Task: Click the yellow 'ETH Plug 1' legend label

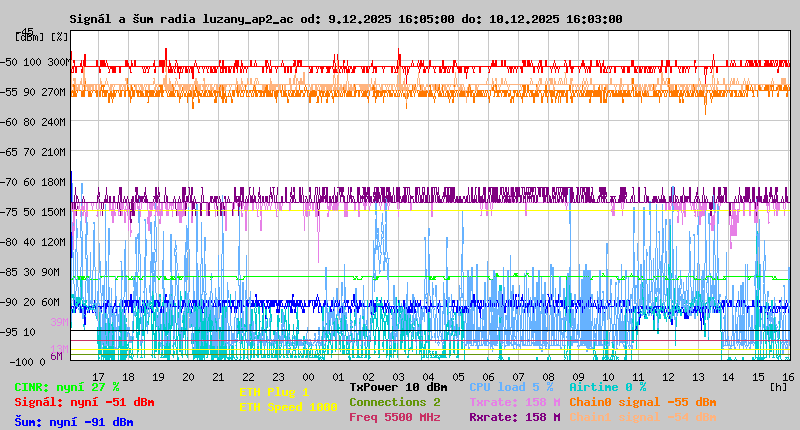Action: click(x=274, y=392)
